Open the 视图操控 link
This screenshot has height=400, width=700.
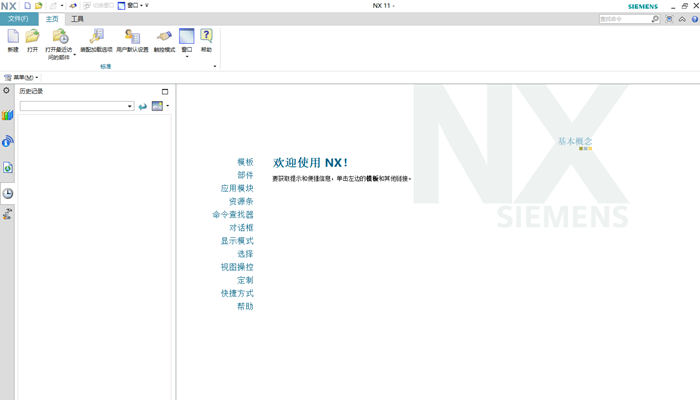[237, 267]
